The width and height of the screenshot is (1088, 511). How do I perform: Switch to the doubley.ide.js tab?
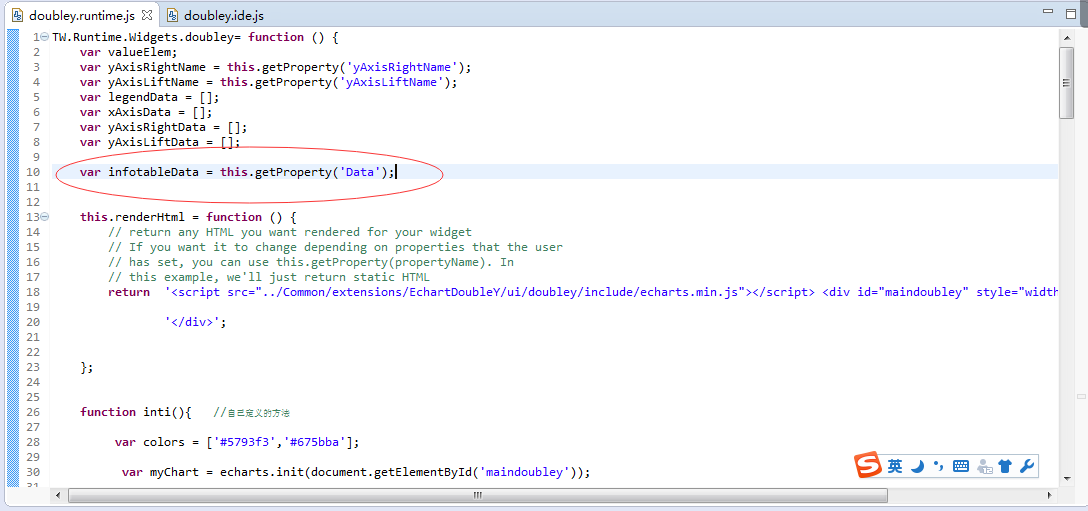click(223, 15)
